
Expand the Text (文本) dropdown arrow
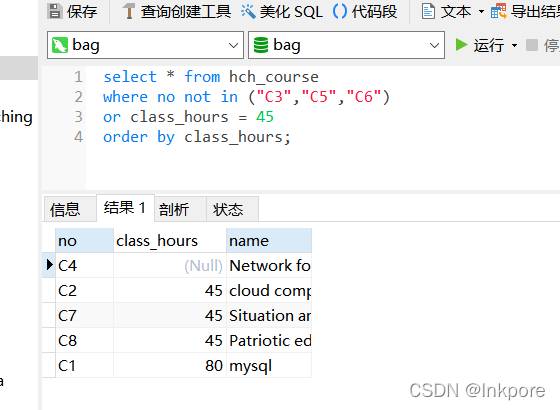click(481, 11)
